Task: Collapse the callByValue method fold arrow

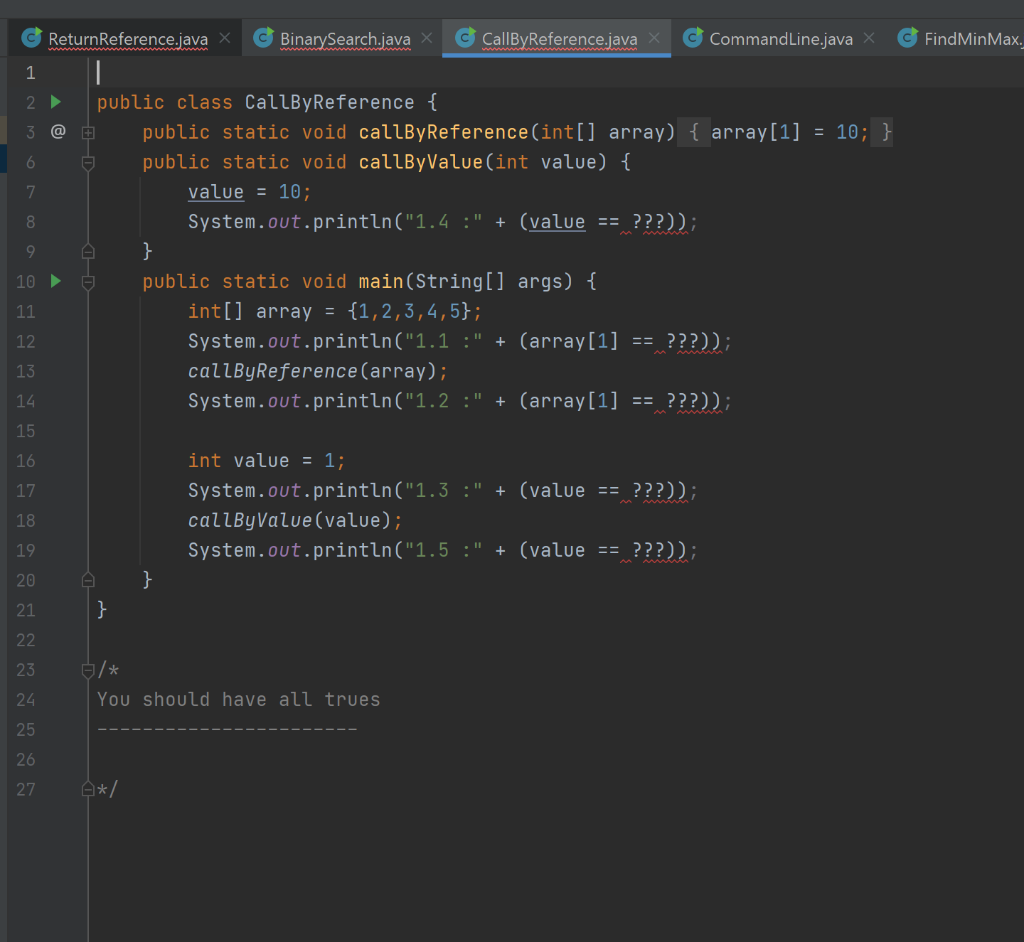Action: (87, 161)
